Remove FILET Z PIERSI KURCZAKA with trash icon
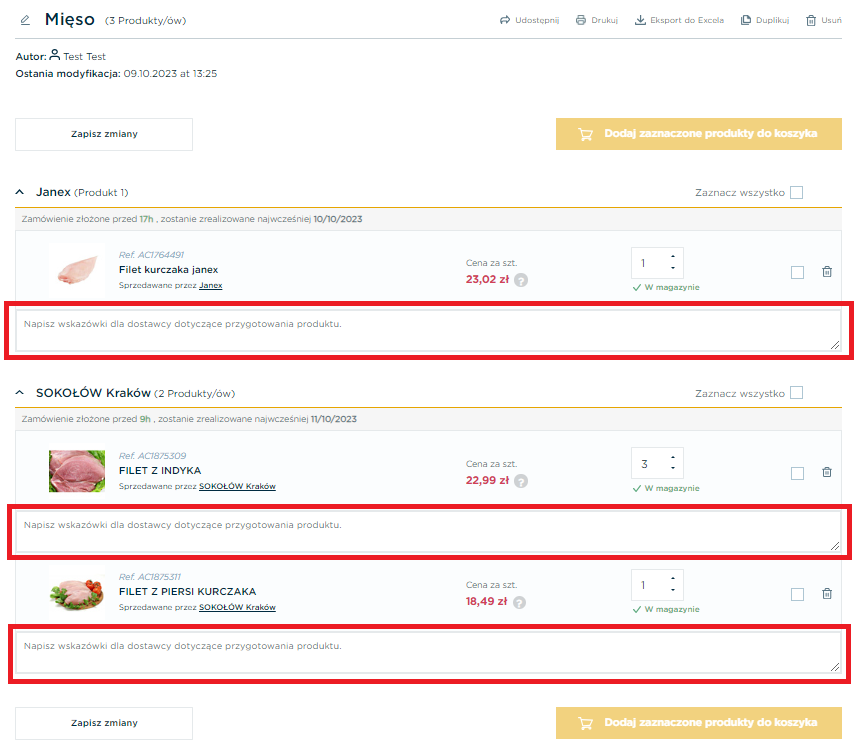 (827, 594)
